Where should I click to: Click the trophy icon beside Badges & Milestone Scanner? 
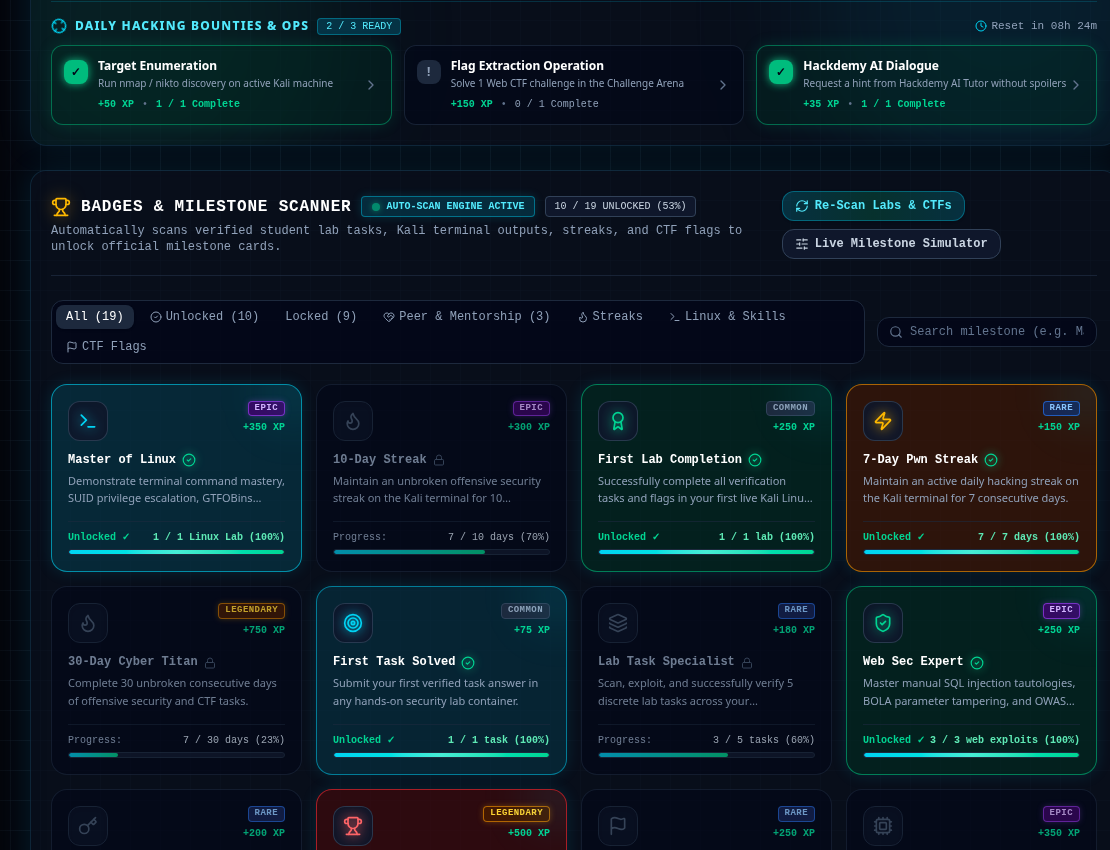pyautogui.click(x=61, y=207)
